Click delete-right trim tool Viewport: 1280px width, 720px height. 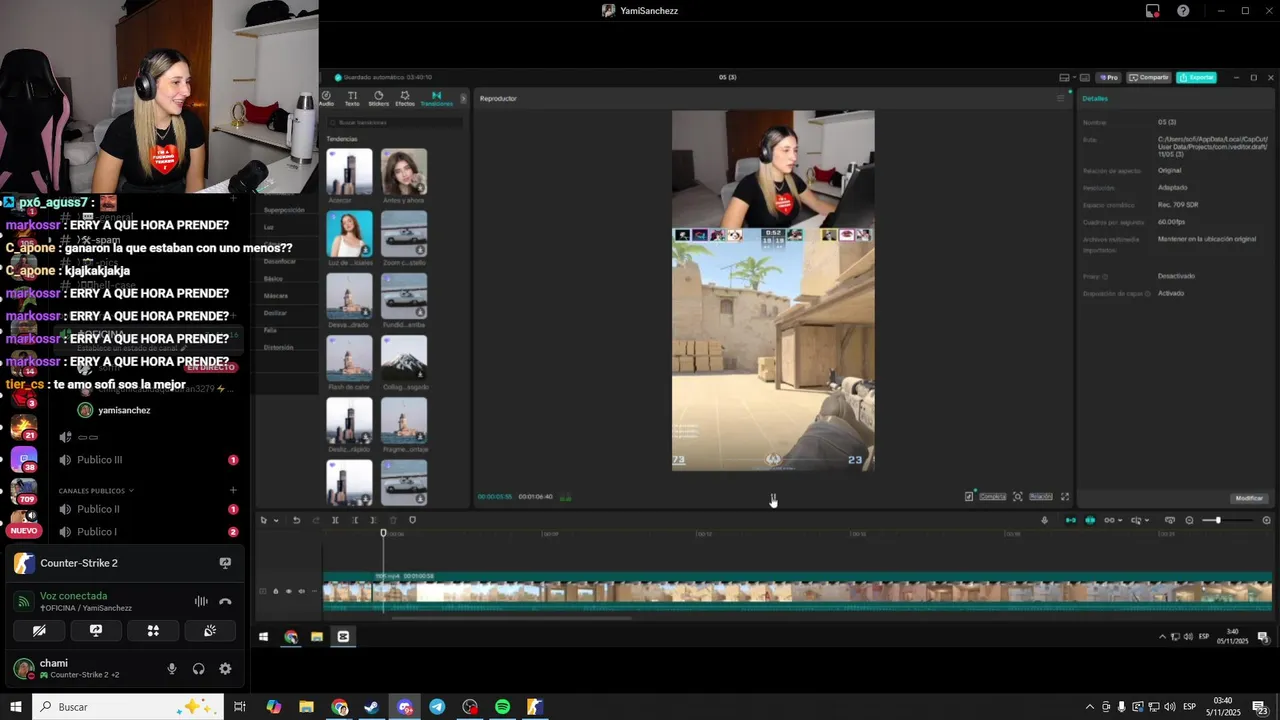(x=374, y=520)
